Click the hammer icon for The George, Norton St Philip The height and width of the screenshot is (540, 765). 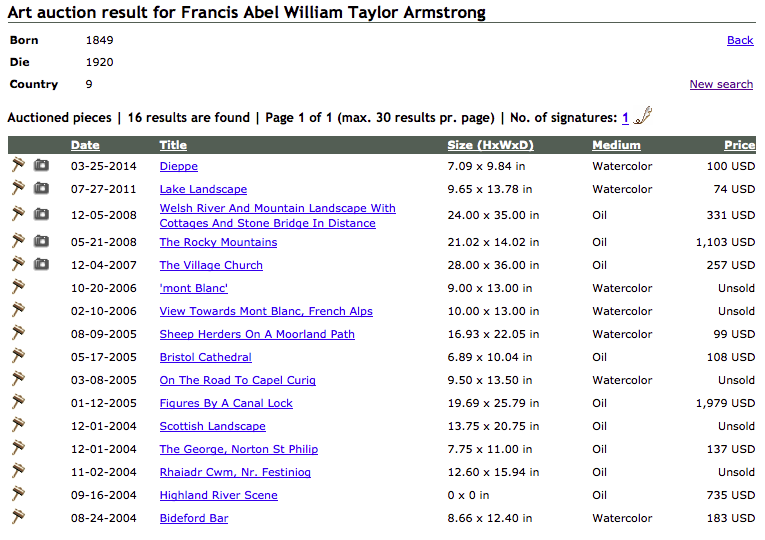pyautogui.click(x=18, y=447)
